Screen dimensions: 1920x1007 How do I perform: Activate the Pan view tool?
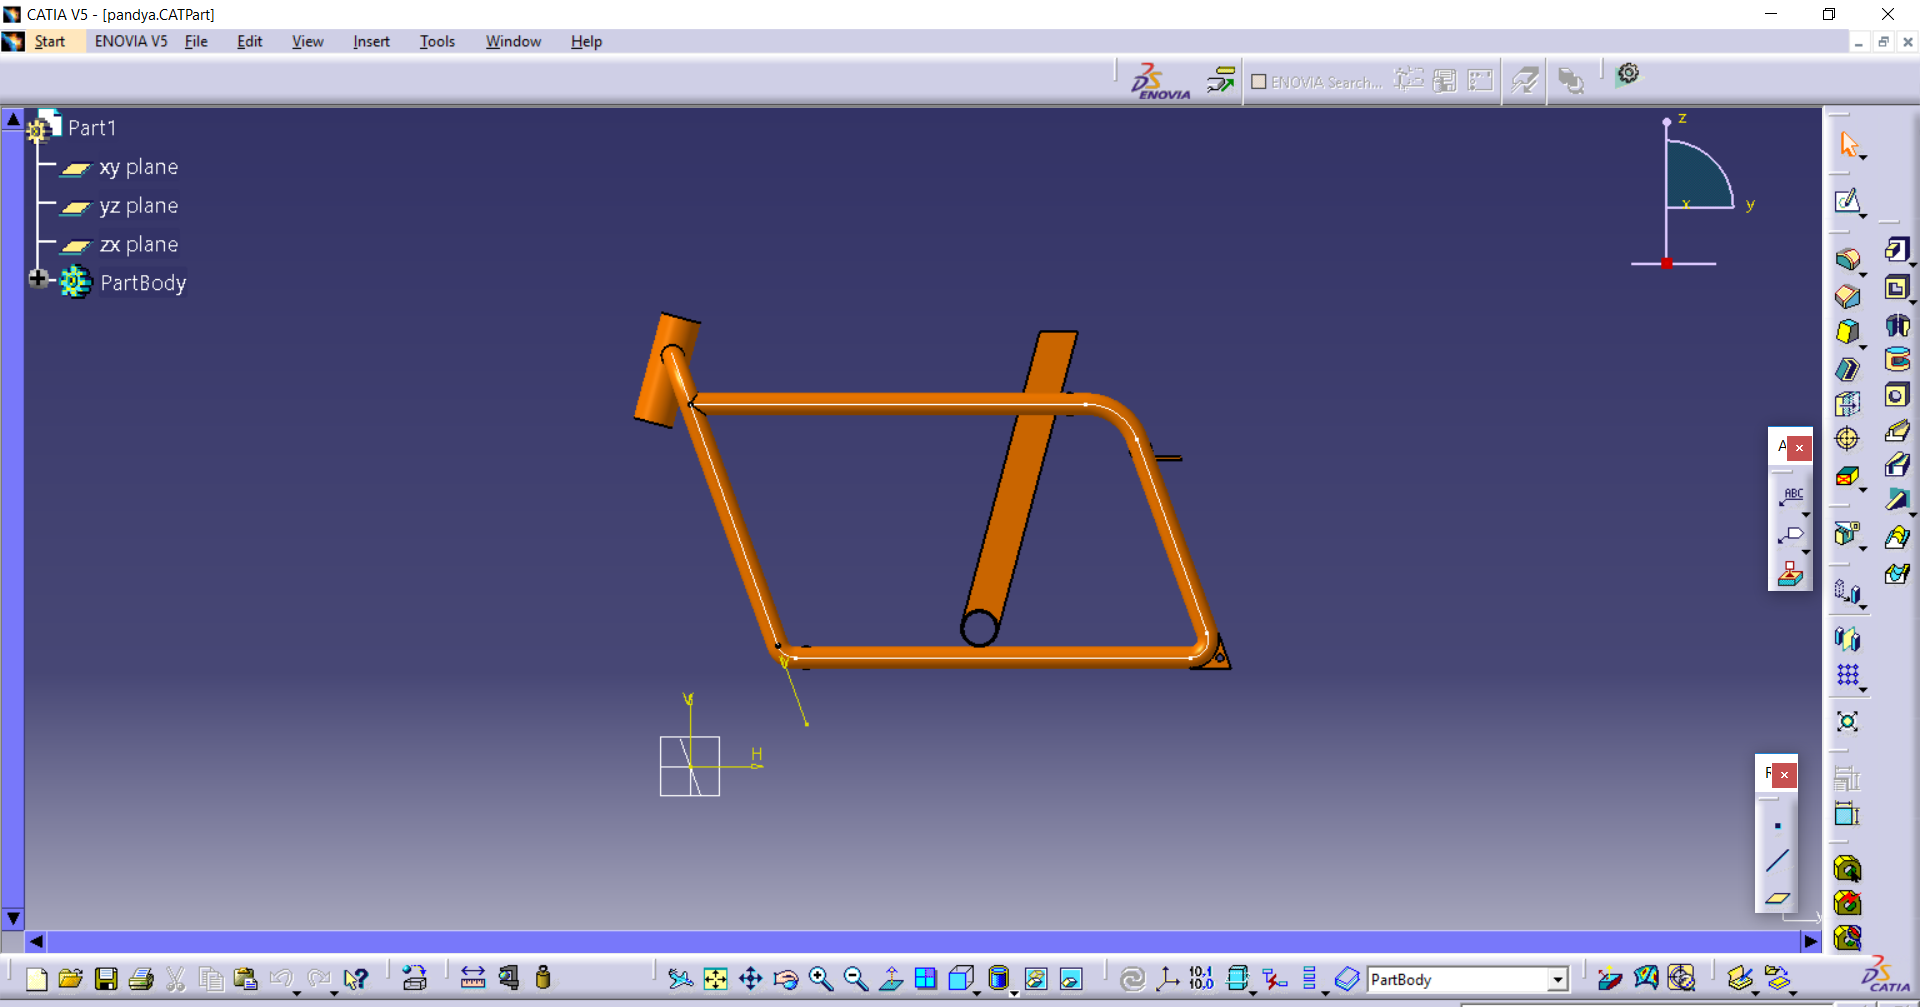[750, 979]
